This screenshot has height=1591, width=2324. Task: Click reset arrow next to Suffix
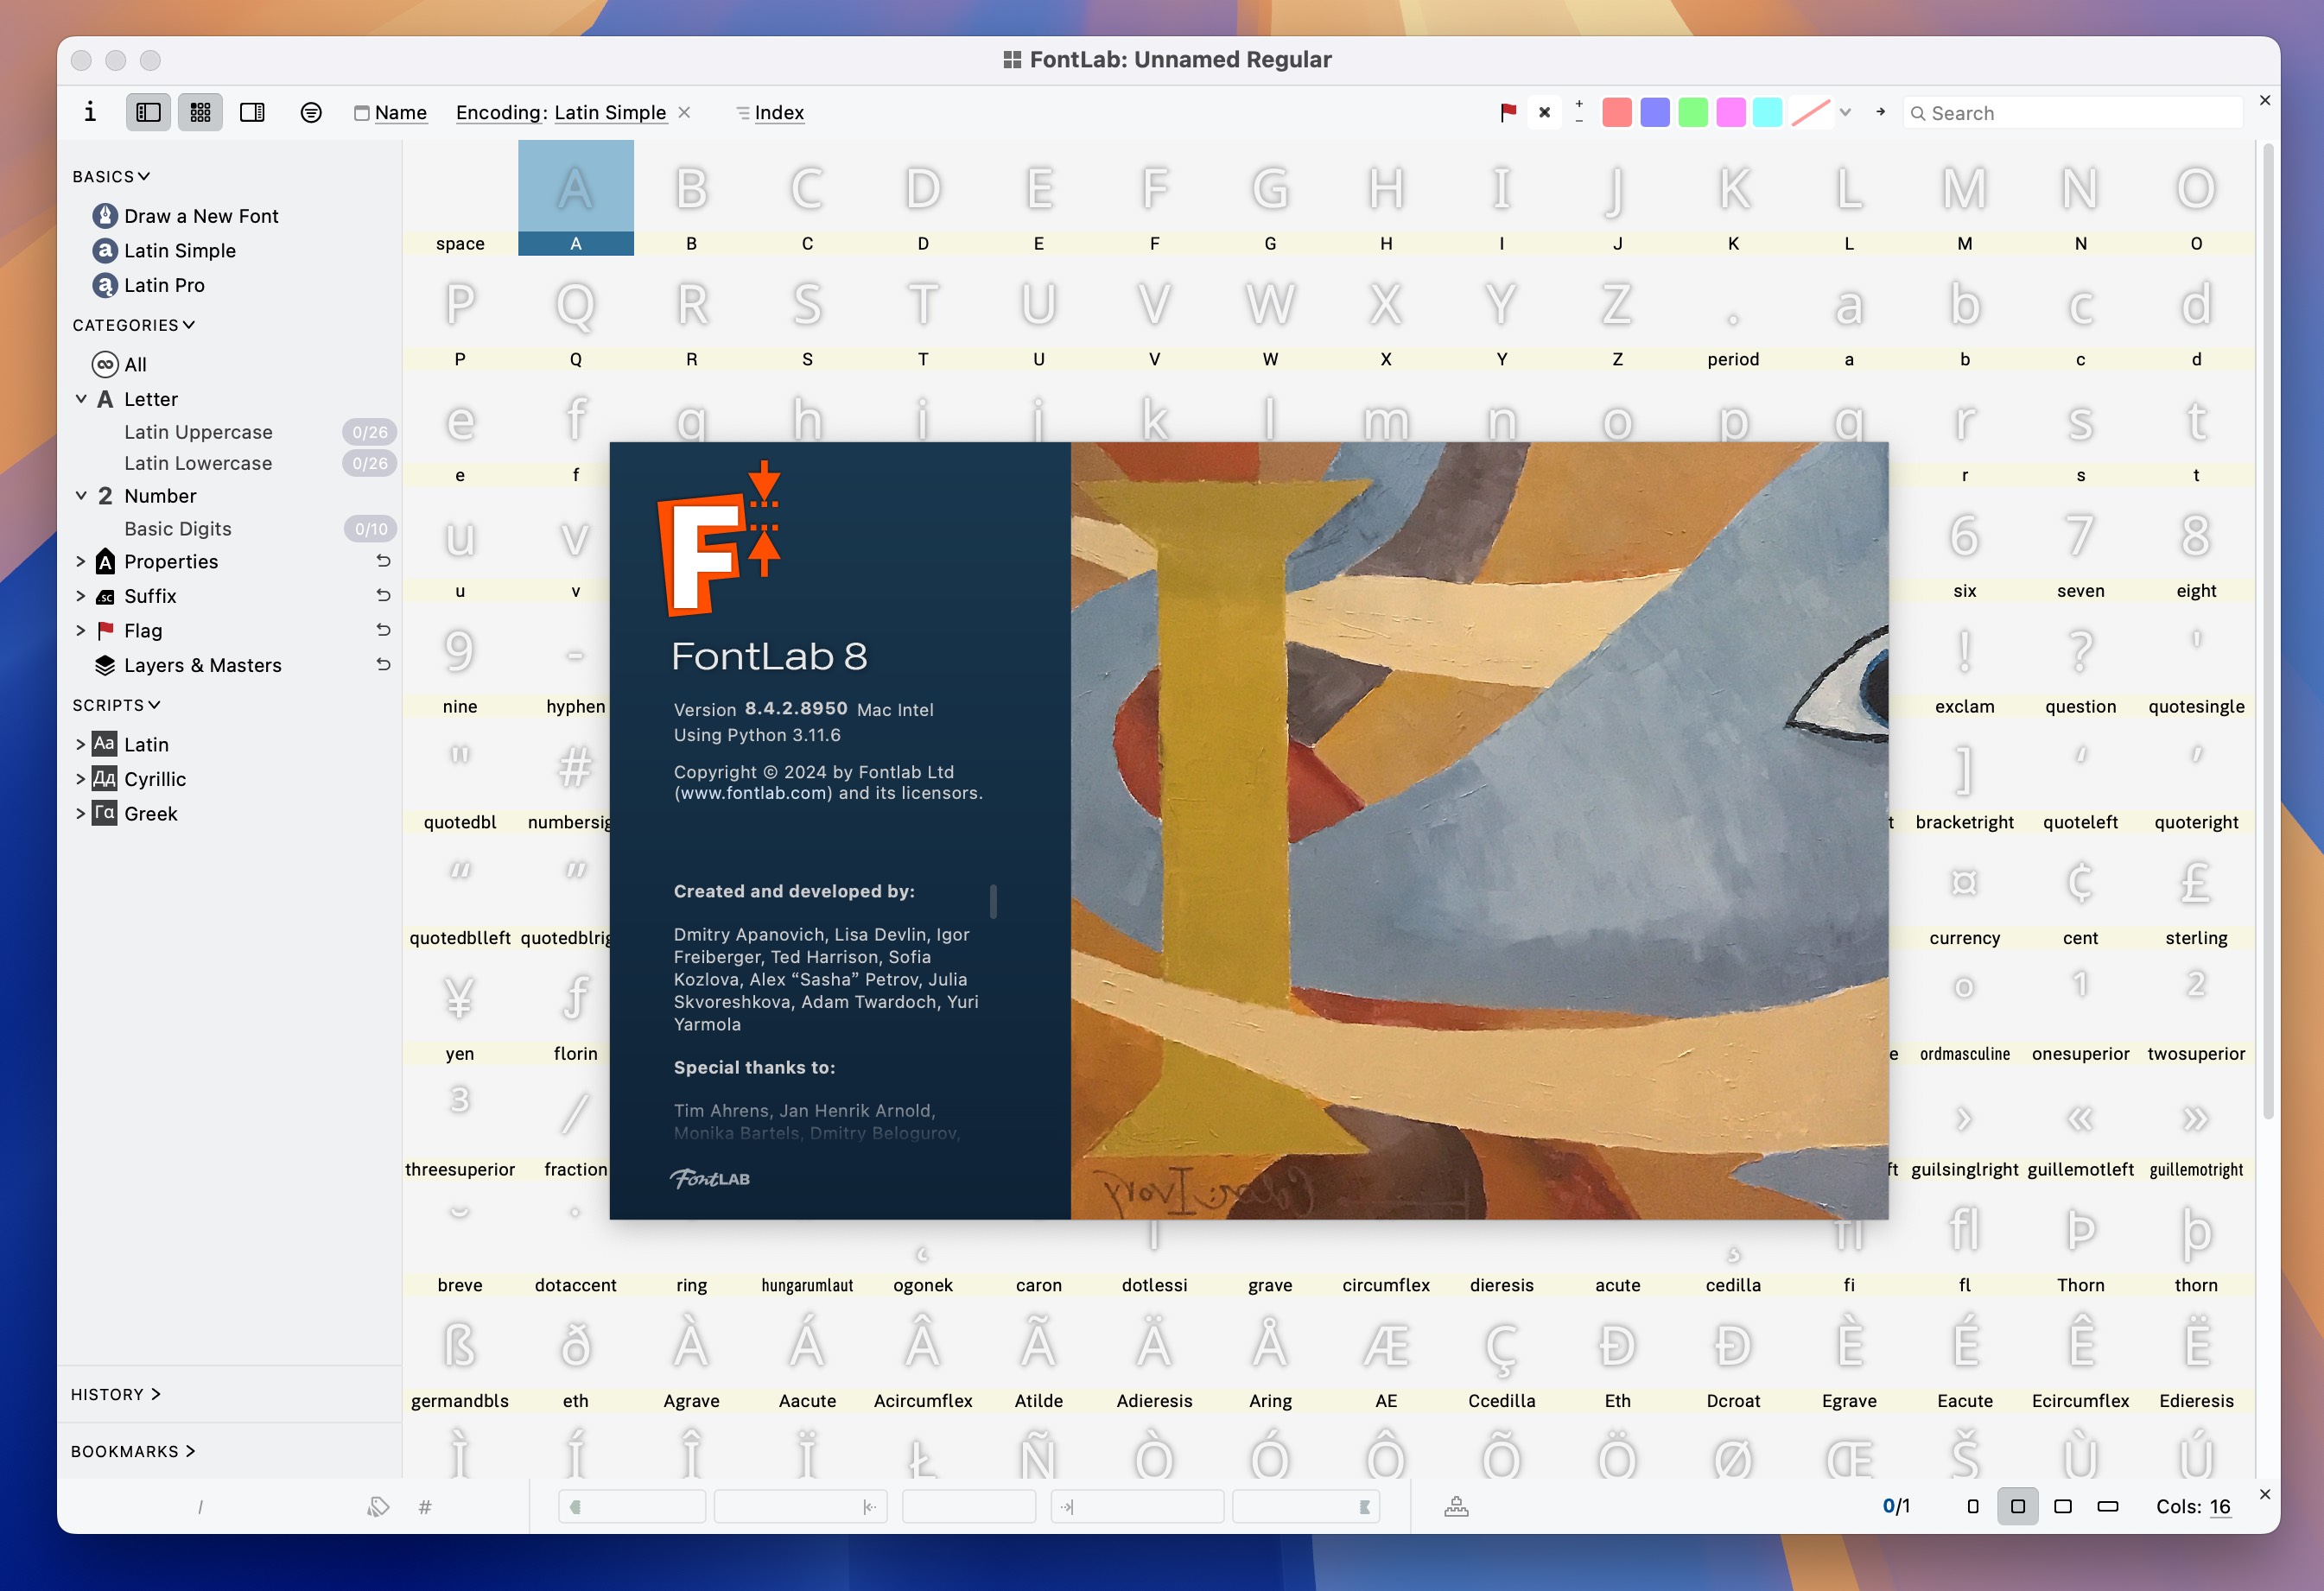pyautogui.click(x=383, y=596)
